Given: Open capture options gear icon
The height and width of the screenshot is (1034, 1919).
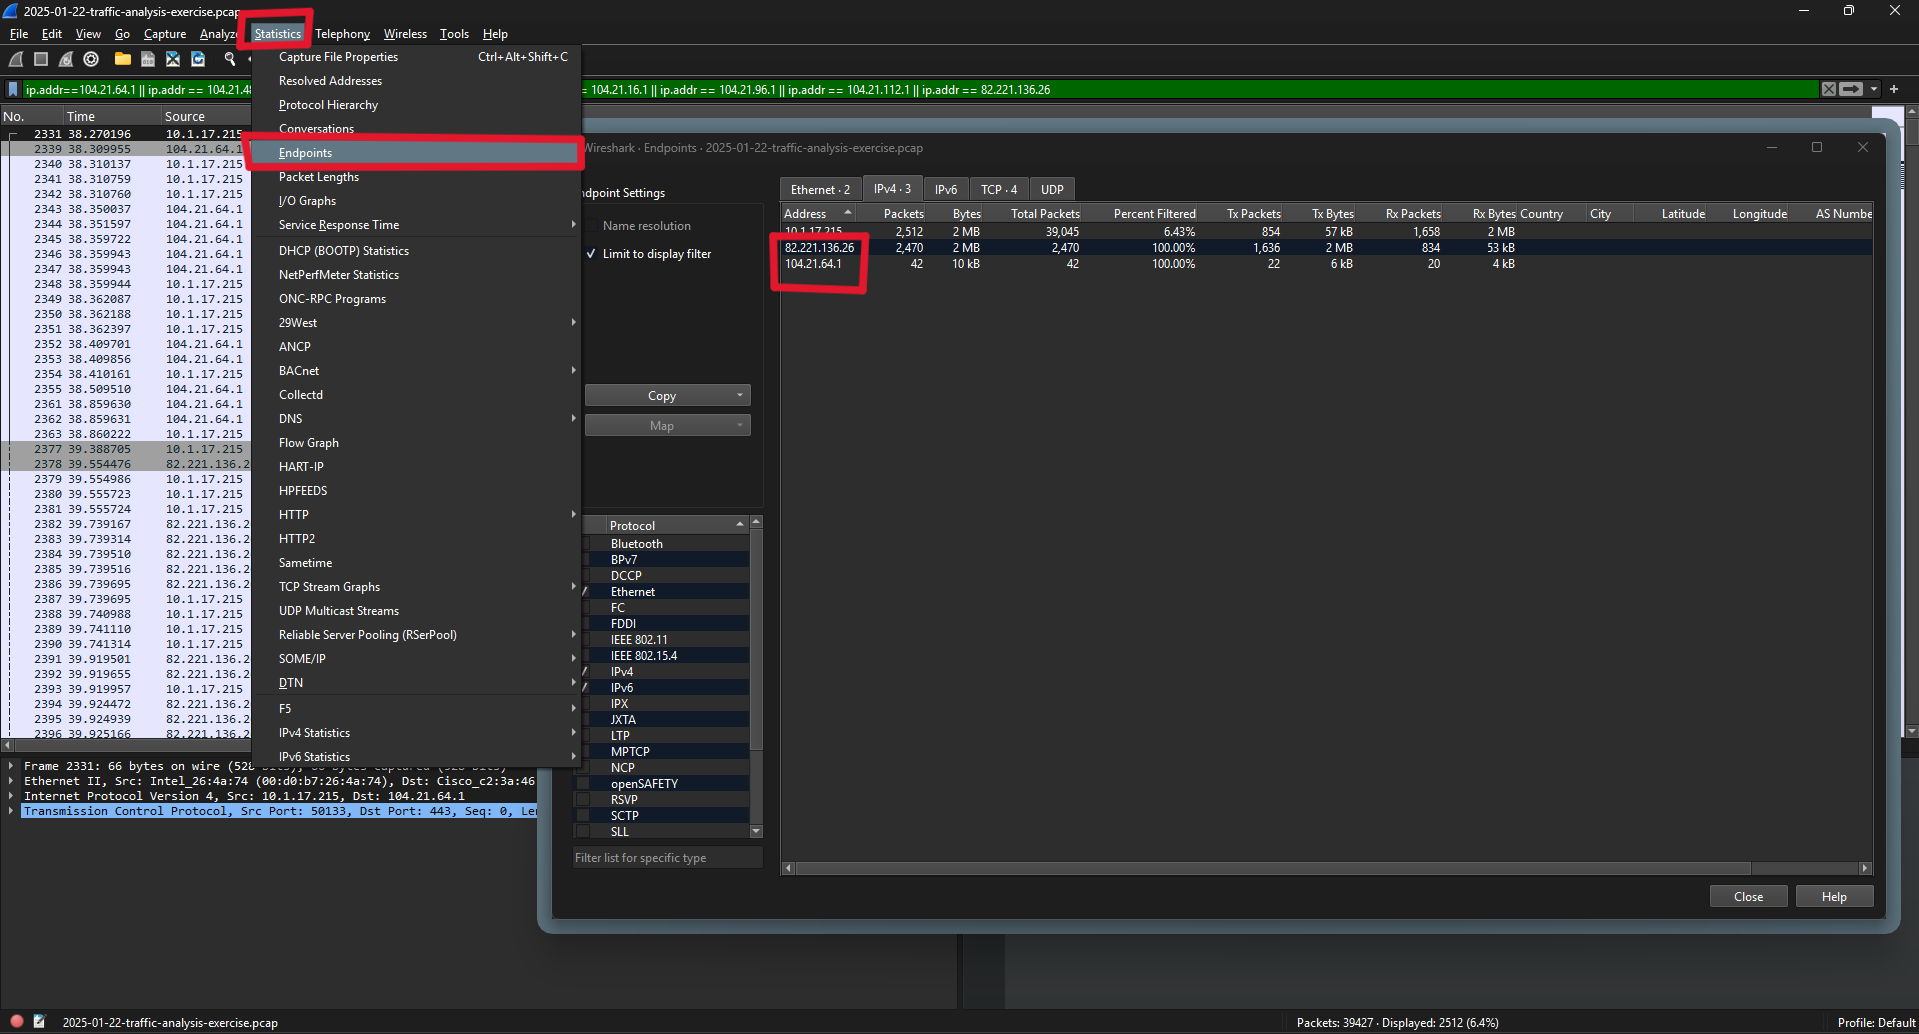Looking at the screenshot, I should tap(91, 59).
